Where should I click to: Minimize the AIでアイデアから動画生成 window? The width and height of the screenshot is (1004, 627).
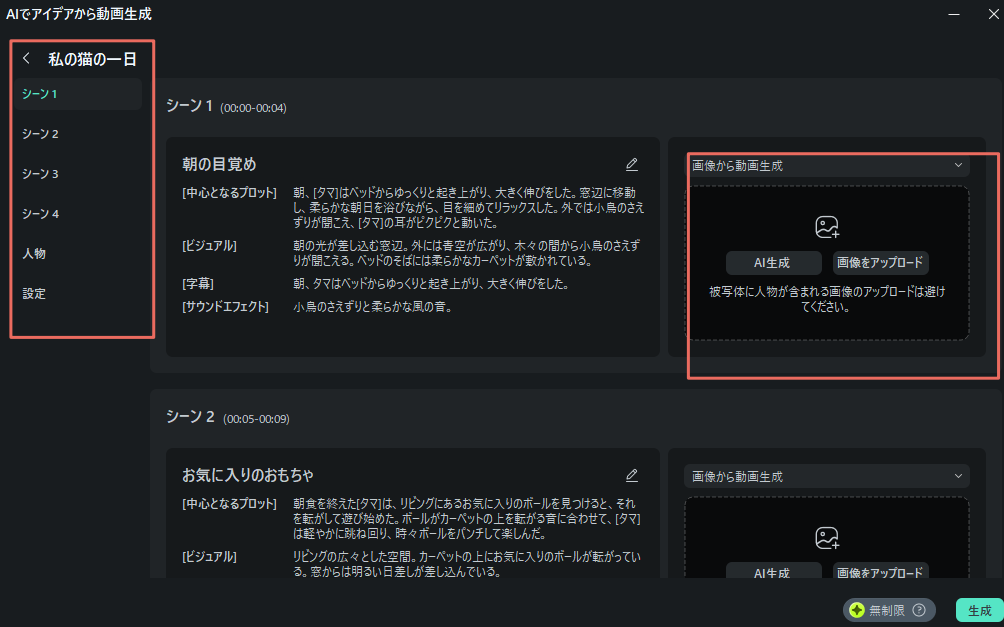tap(954, 13)
